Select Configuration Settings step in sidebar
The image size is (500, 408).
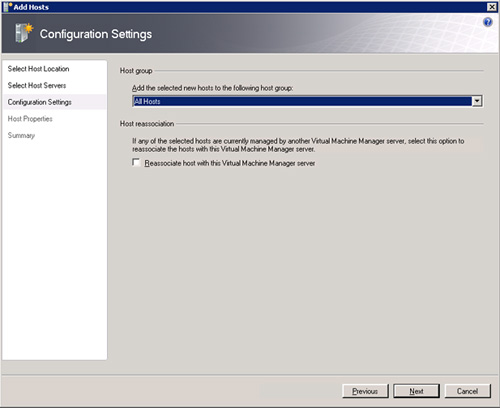click(39, 102)
